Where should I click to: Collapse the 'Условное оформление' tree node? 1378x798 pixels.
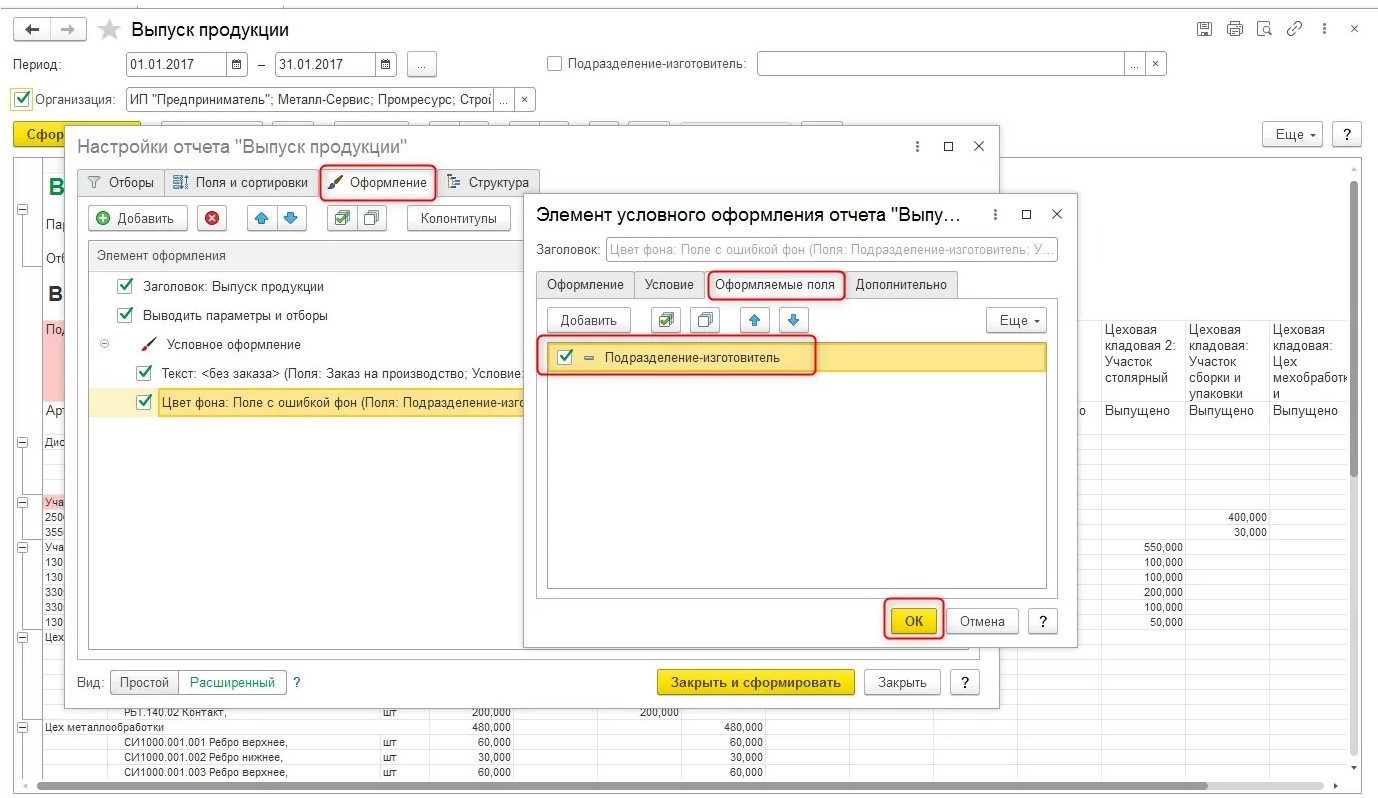click(x=104, y=344)
